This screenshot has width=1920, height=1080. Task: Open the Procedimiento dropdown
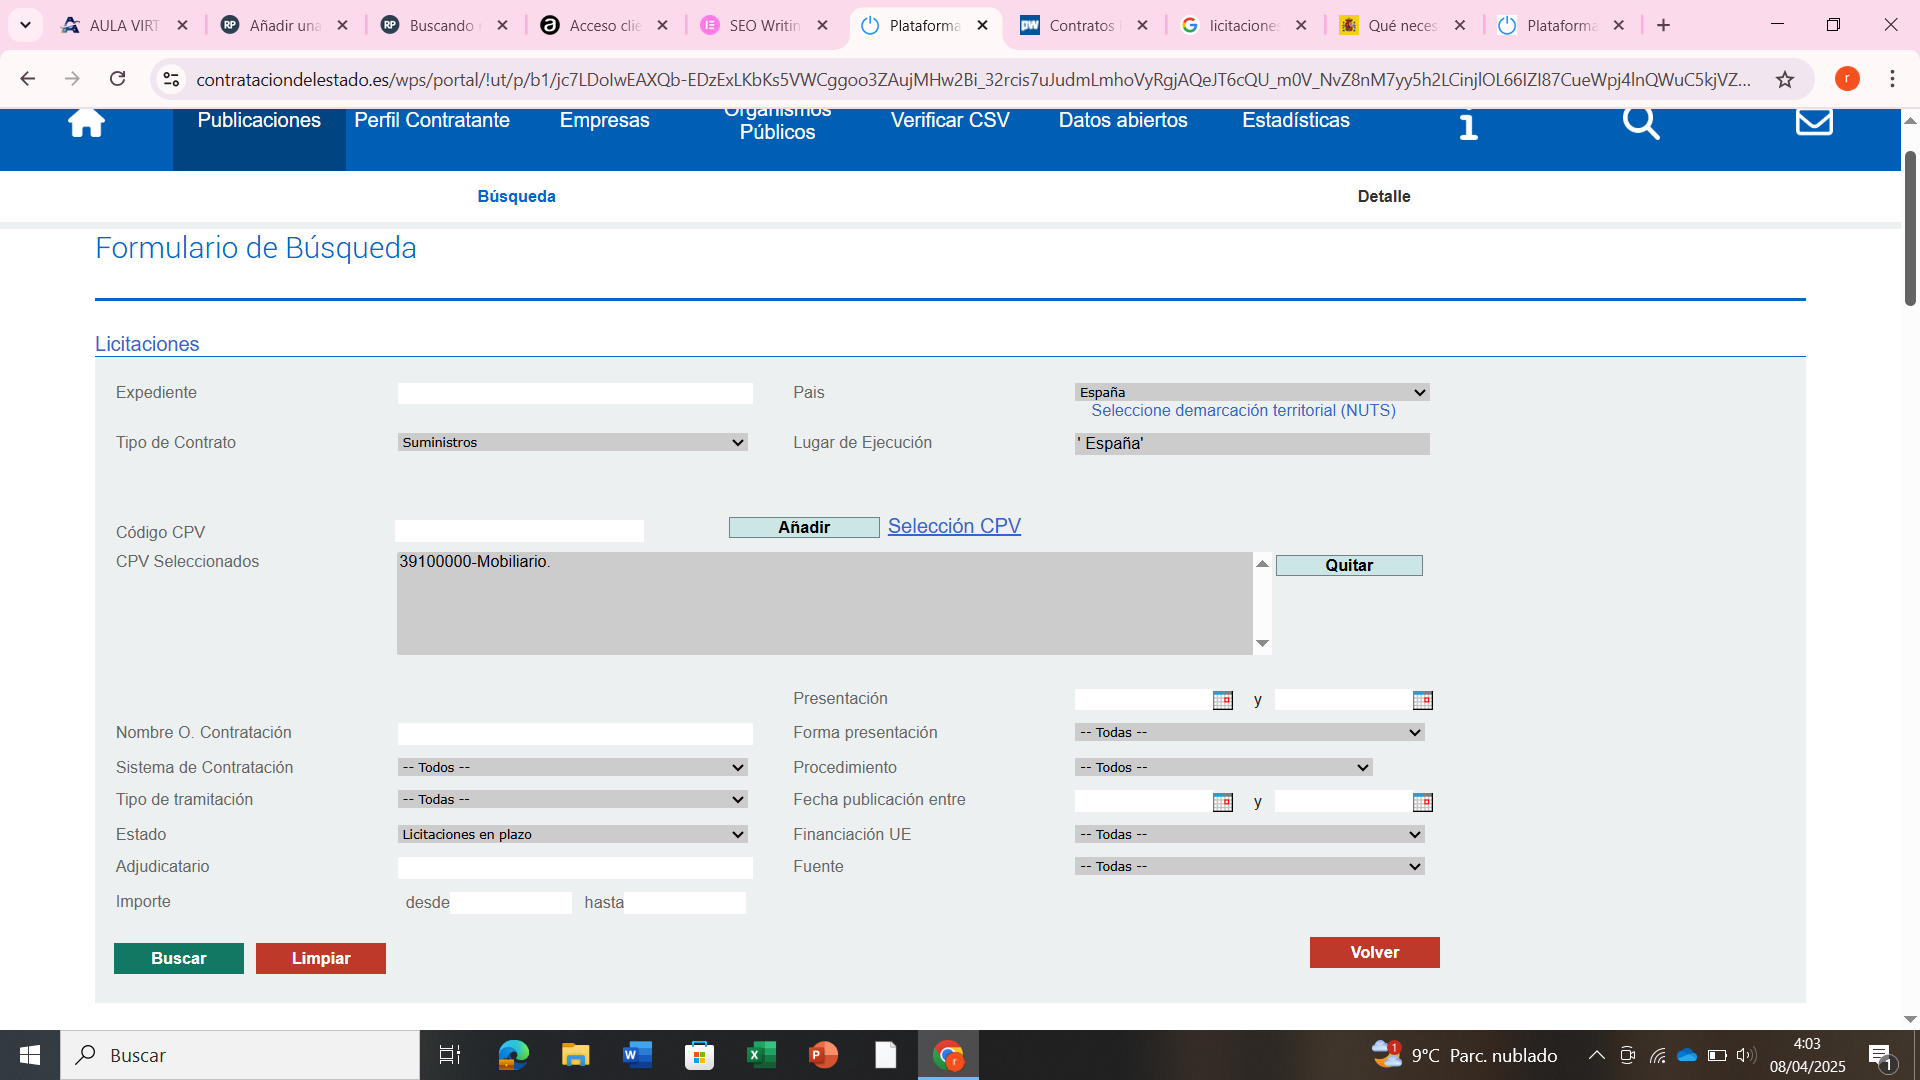[1223, 767]
